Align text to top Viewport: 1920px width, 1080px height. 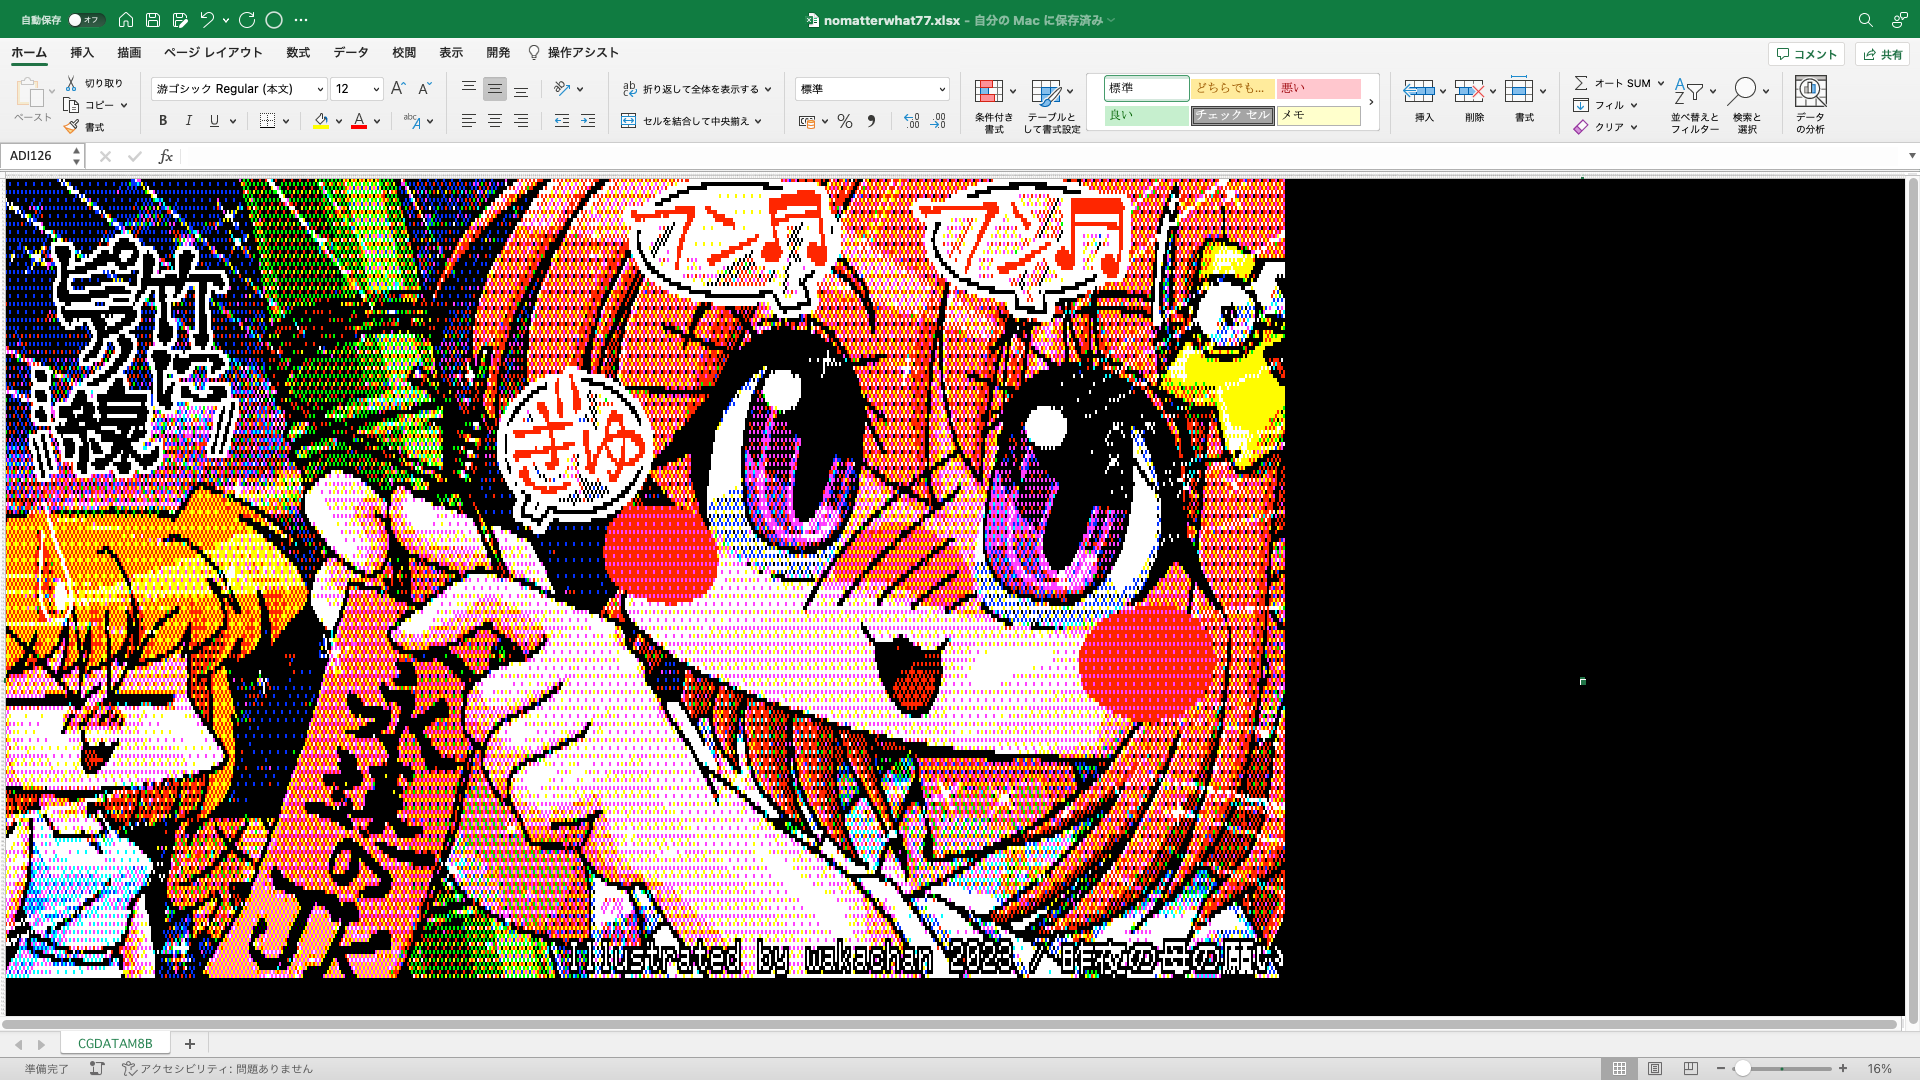point(468,89)
